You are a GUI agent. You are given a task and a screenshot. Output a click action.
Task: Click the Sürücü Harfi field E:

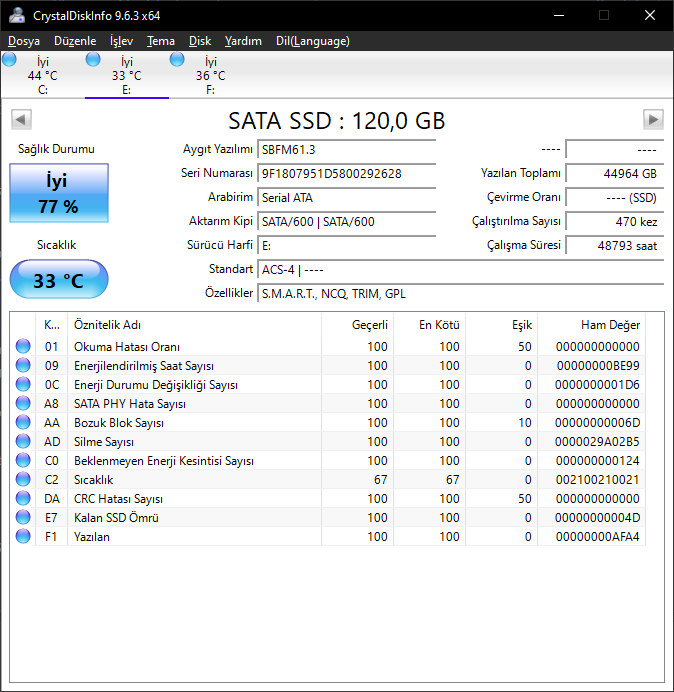(x=346, y=245)
